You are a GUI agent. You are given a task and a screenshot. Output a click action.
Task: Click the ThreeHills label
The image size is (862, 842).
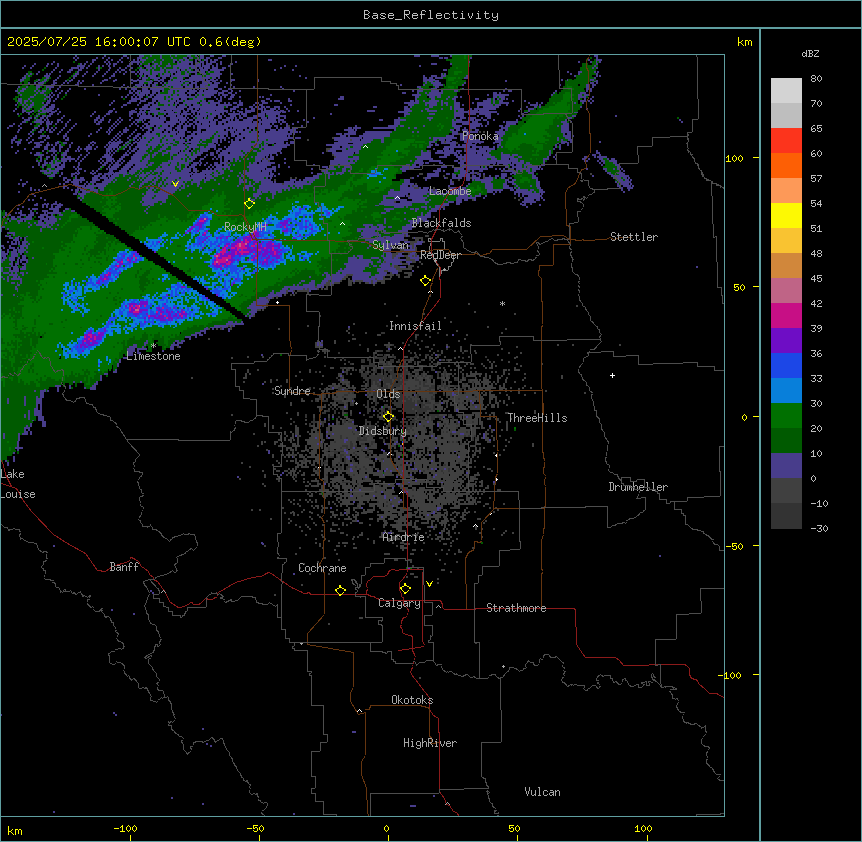click(x=537, y=418)
